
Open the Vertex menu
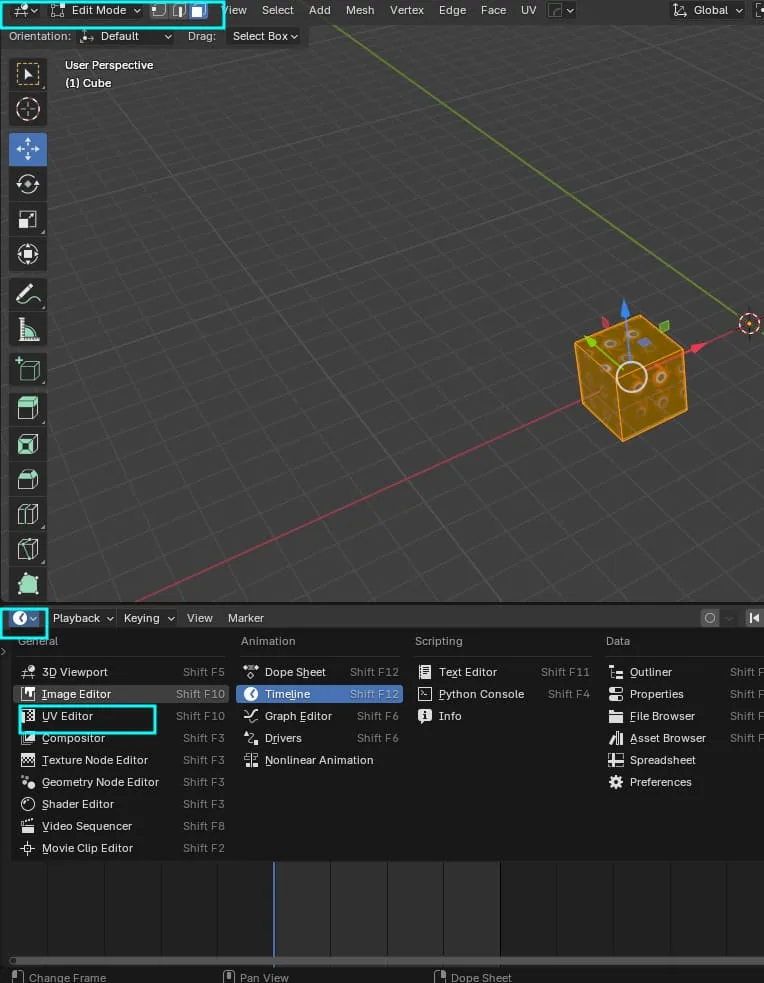tap(407, 11)
